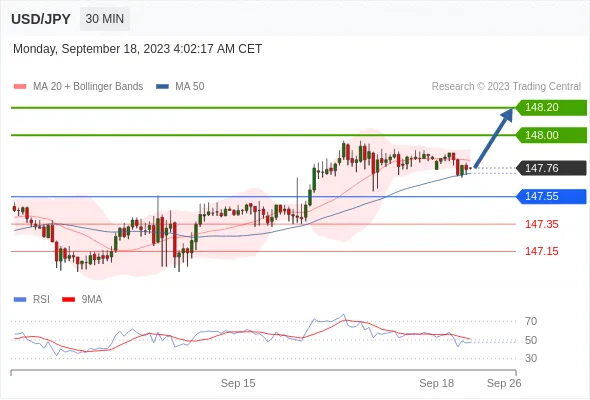Image resolution: width=590 pixels, height=400 pixels.
Task: Click the MA 20 + Bollinger Bands legend swatch
Action: (x=20, y=87)
